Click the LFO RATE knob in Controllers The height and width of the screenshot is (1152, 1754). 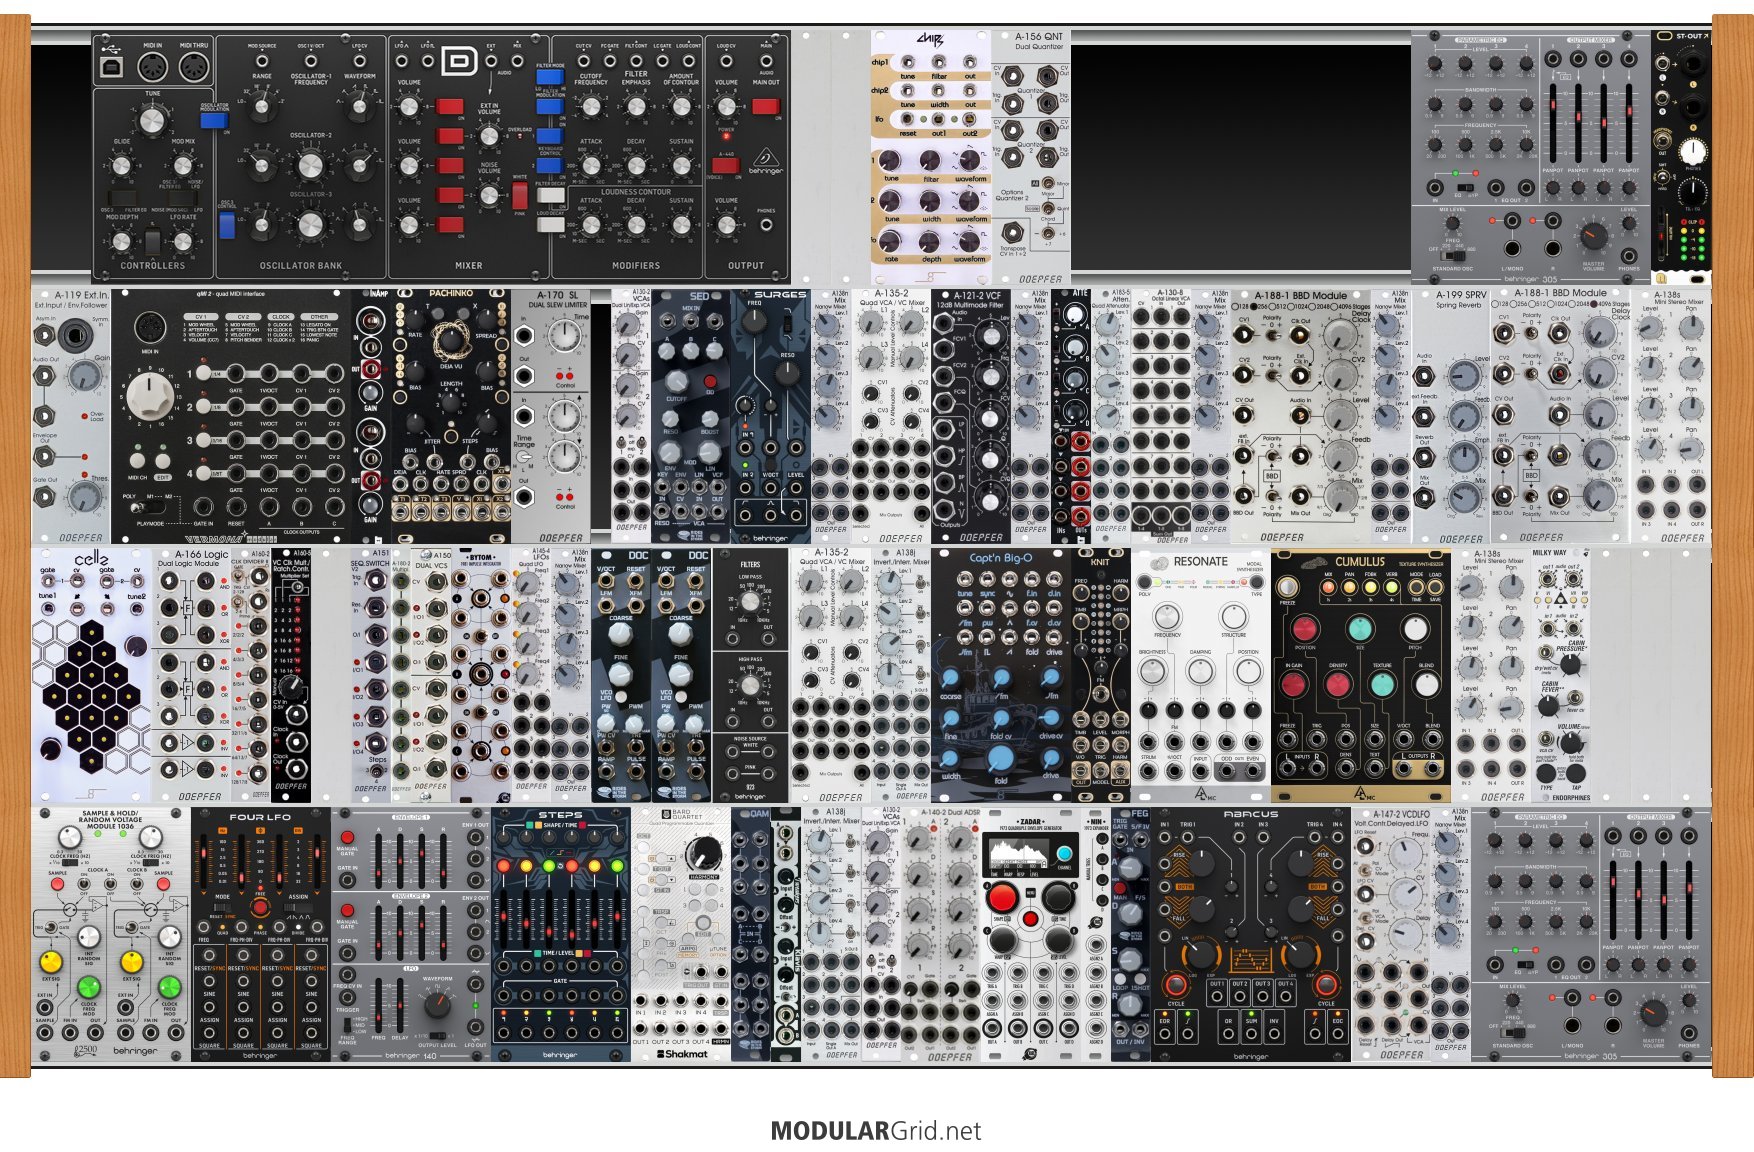pyautogui.click(x=183, y=241)
